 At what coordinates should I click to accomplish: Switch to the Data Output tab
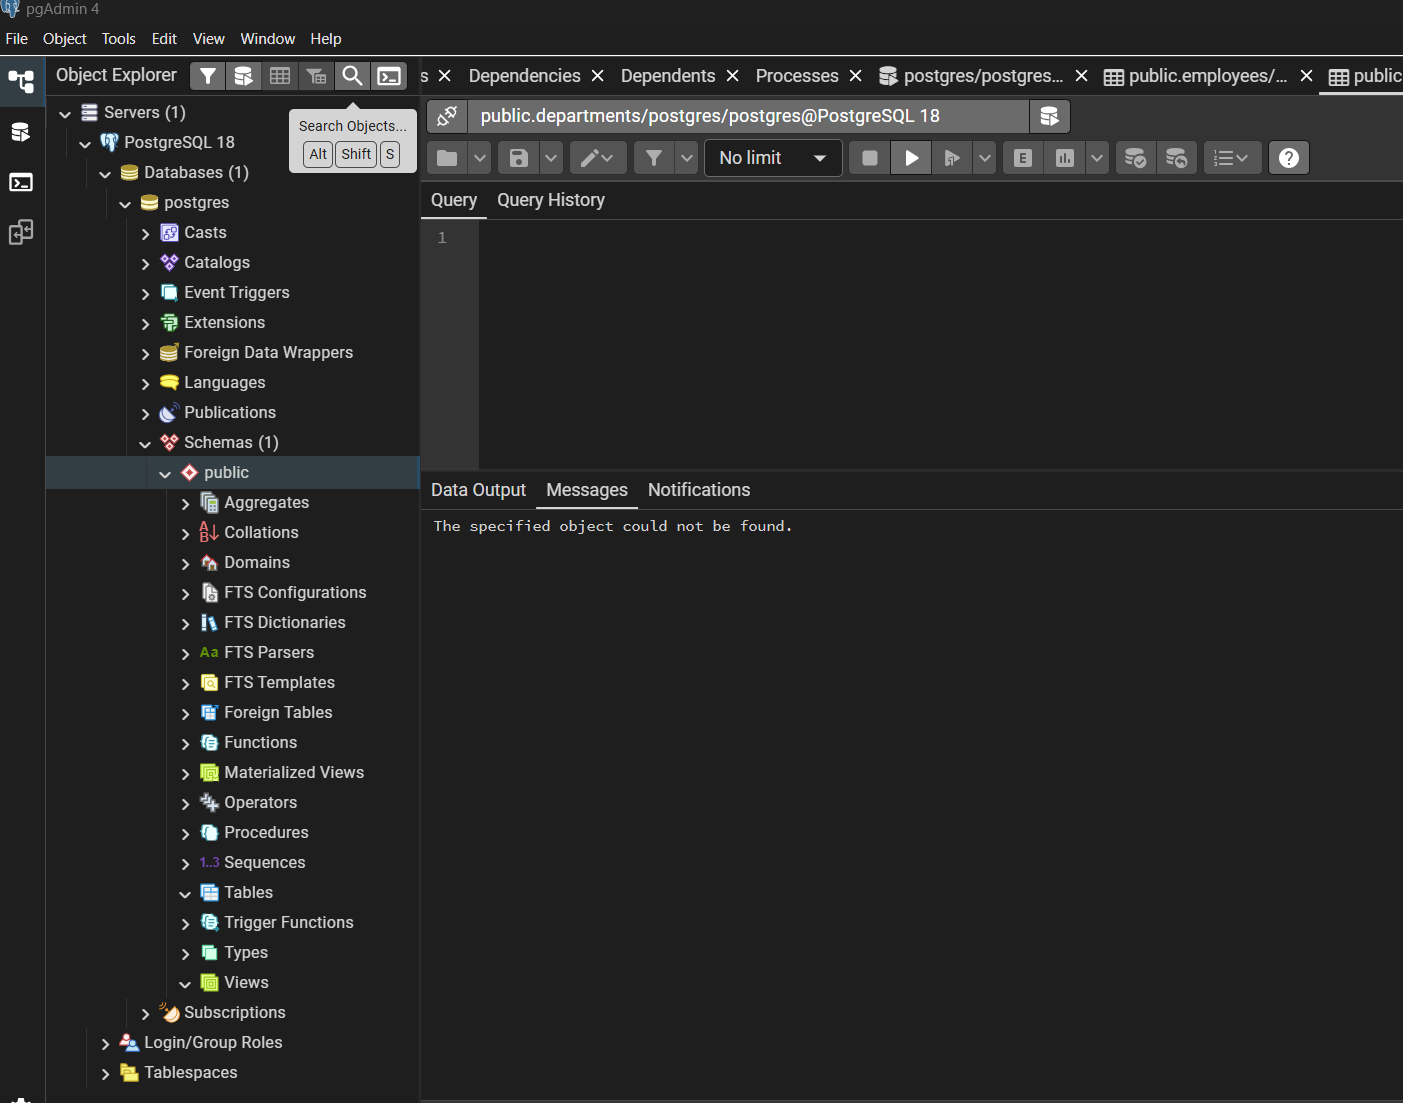click(478, 490)
